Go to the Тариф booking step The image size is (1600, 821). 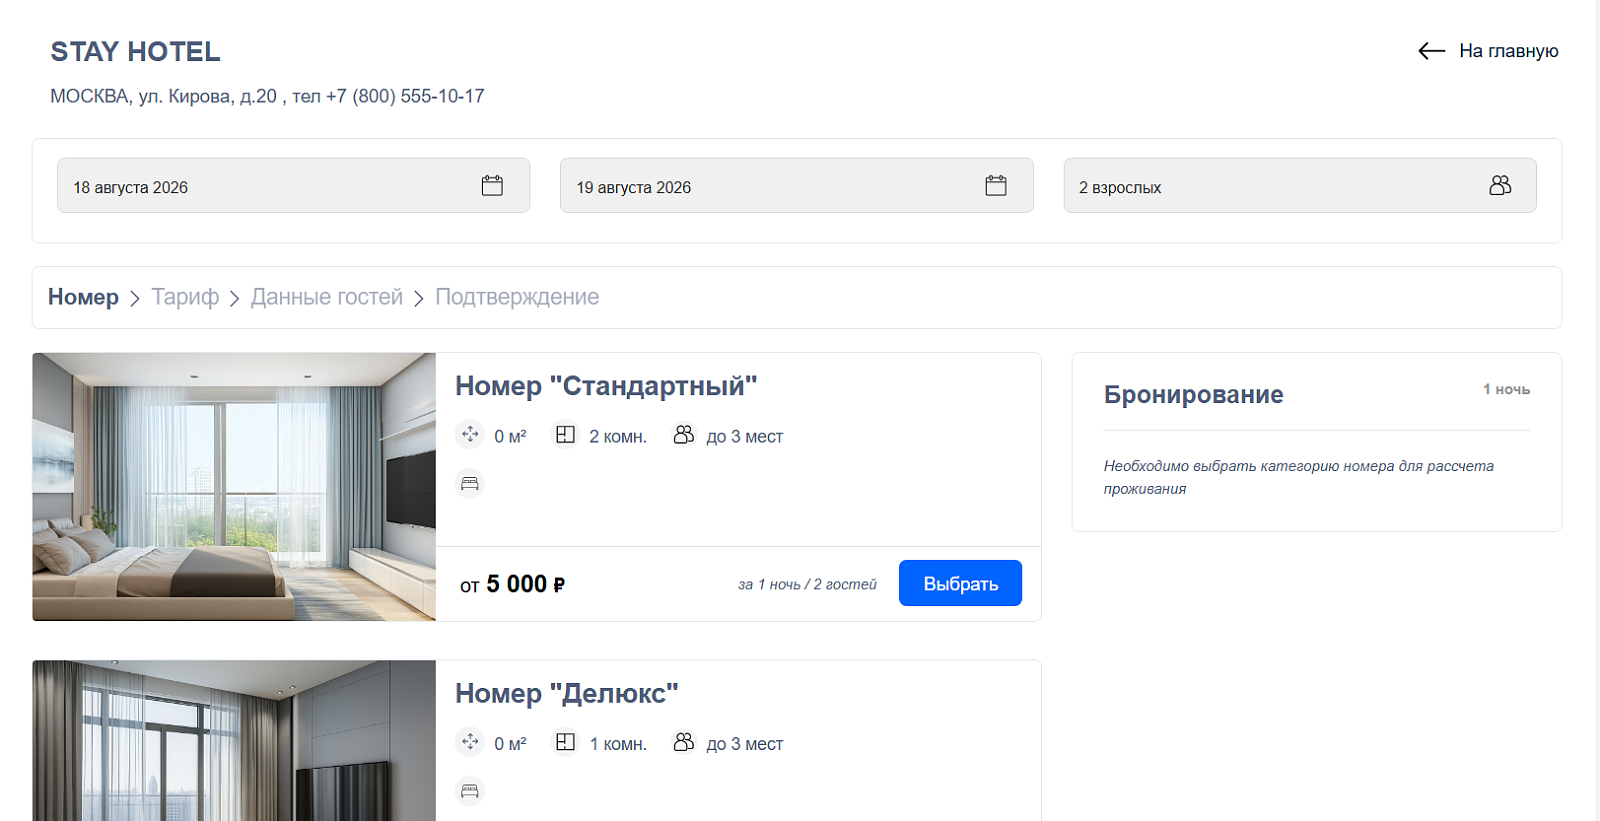pyautogui.click(x=185, y=297)
